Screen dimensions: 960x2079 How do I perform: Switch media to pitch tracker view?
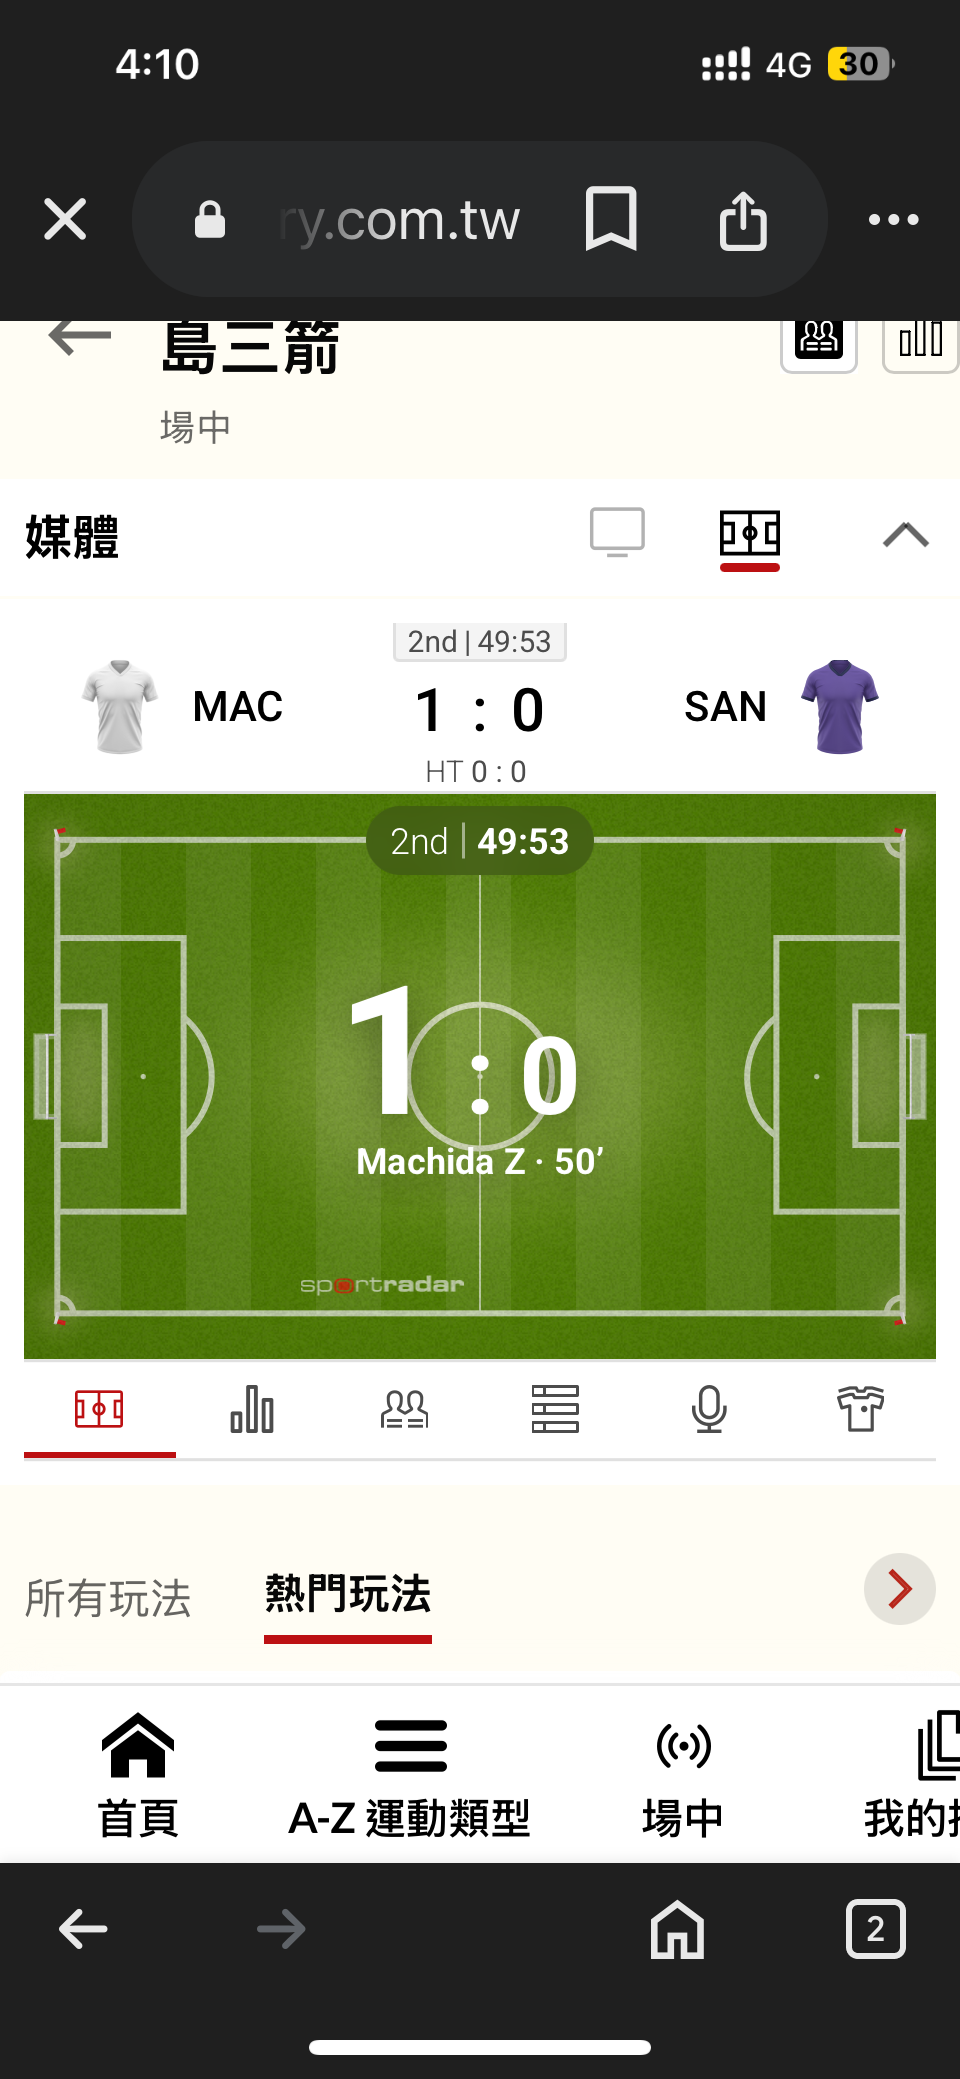tap(749, 533)
